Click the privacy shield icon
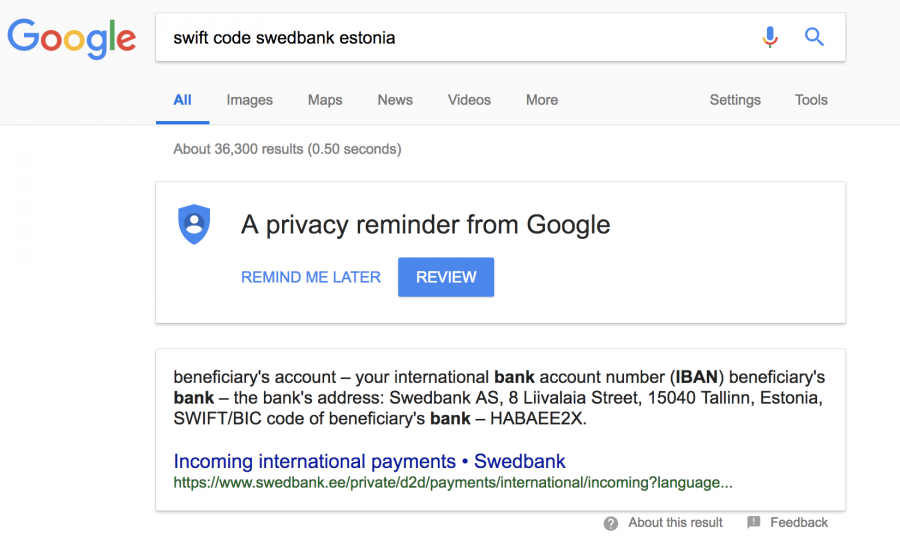900x540 pixels. pos(194,224)
